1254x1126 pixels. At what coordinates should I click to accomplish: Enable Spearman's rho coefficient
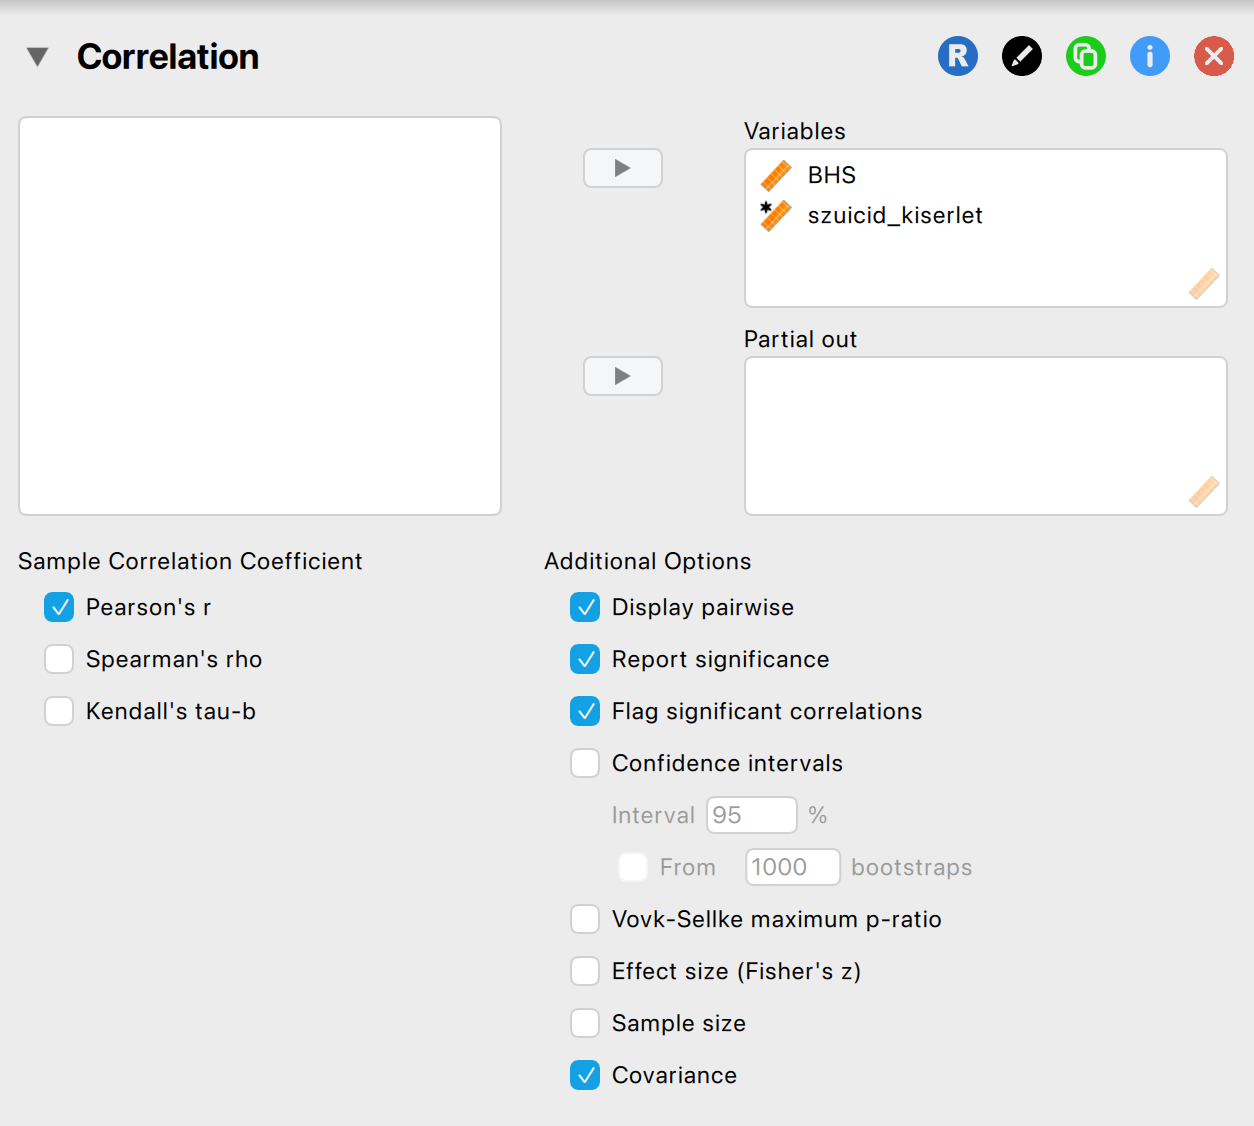[x=59, y=659]
